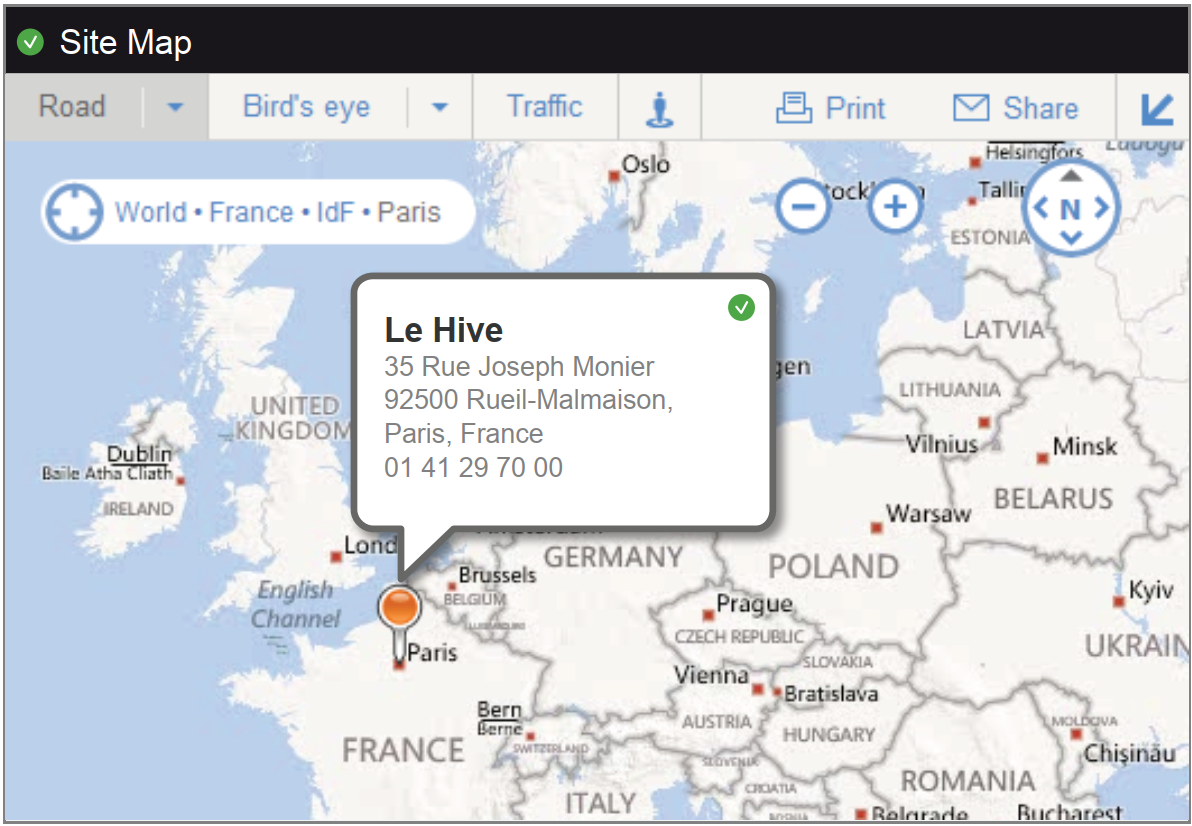Rotate the map right with the compass arrow
Image resolution: width=1192 pixels, height=826 pixels.
tap(1102, 207)
